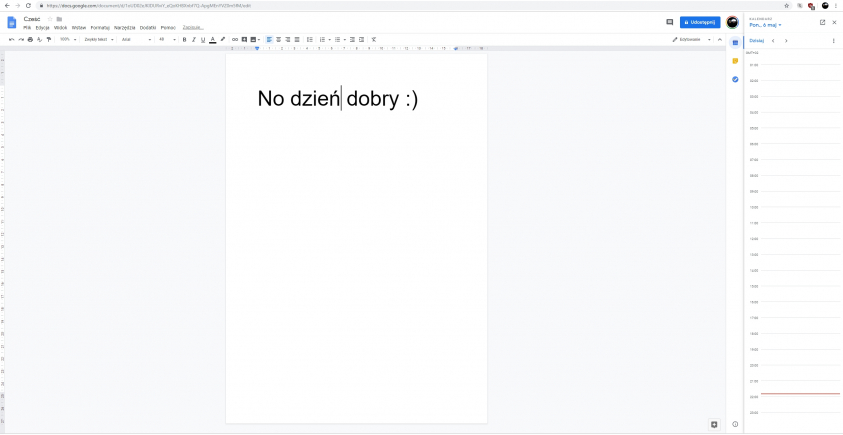Open calendar in new tab icon

coord(822,21)
